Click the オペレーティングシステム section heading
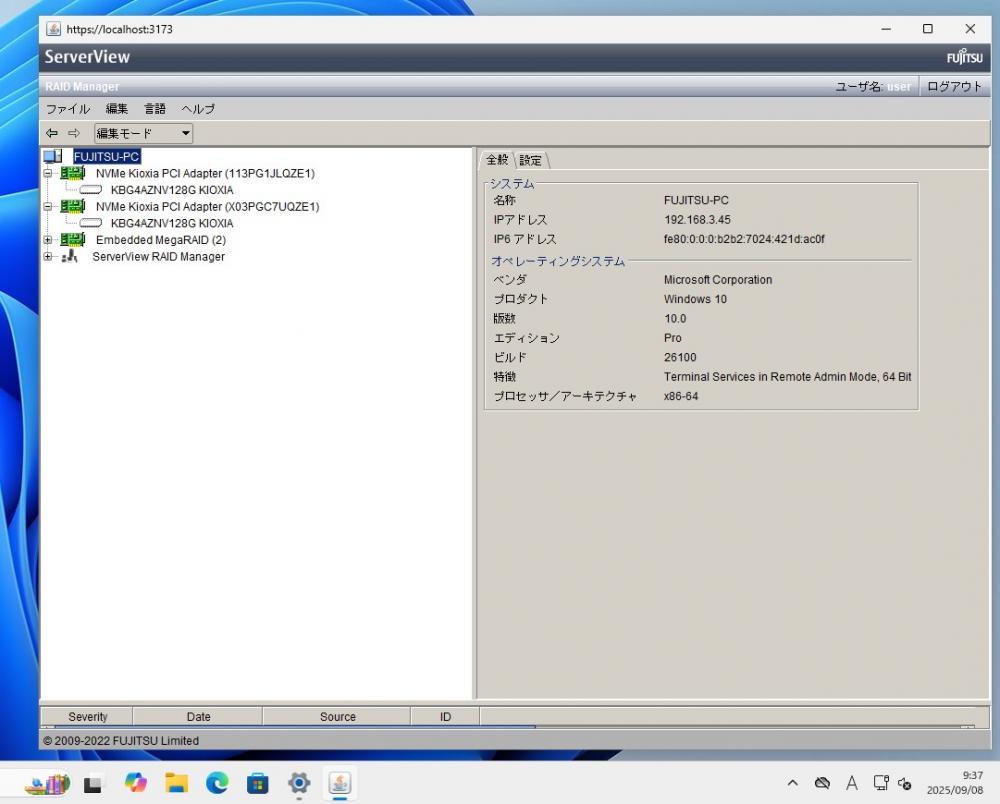 coord(558,261)
